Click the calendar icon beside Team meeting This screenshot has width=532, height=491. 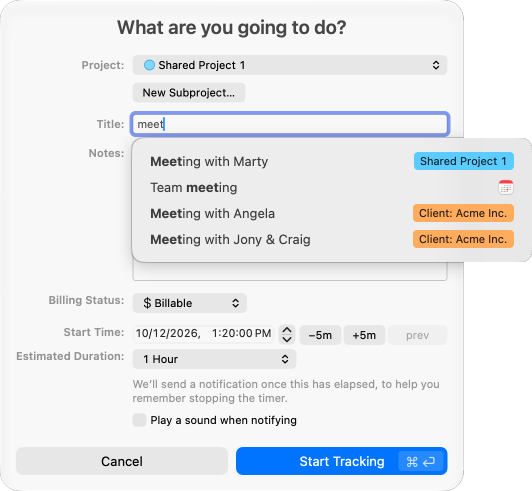click(x=506, y=187)
